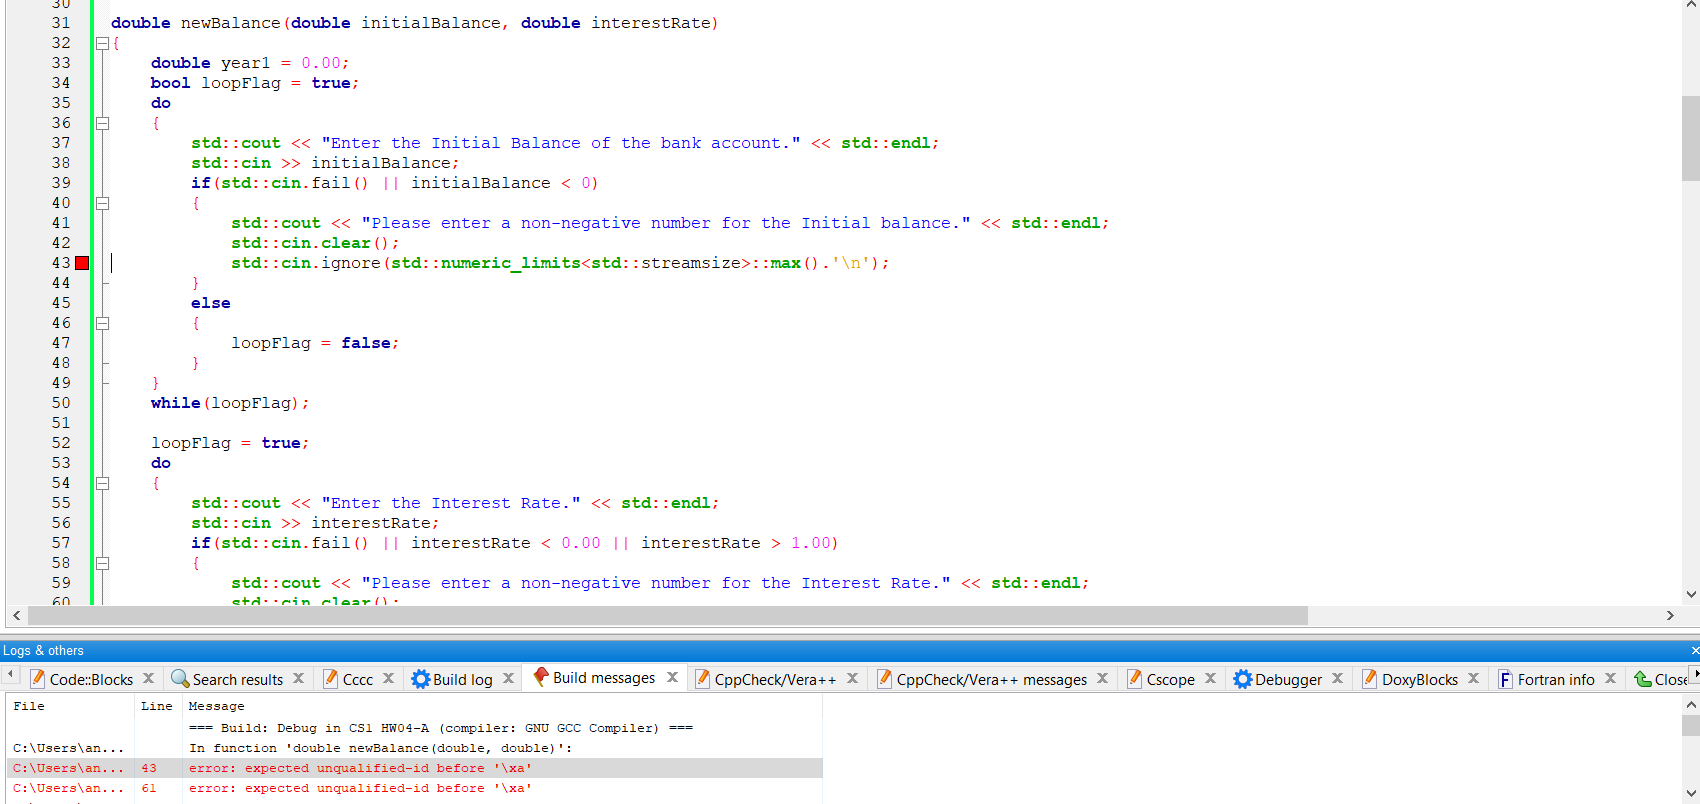Viewport: 1700px width, 804px height.
Task: Select the '=== Build: Debug in CS1 HW04-A' row
Action: click(415, 728)
